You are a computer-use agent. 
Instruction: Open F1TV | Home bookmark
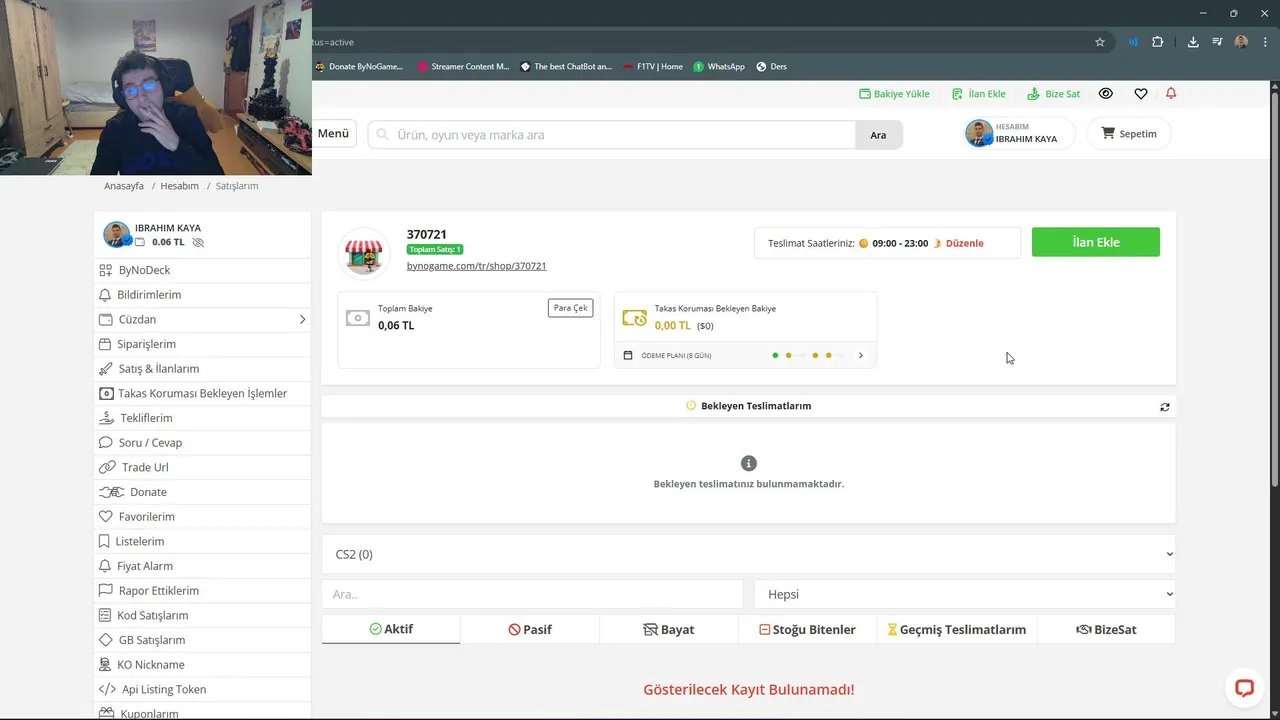[x=652, y=67]
